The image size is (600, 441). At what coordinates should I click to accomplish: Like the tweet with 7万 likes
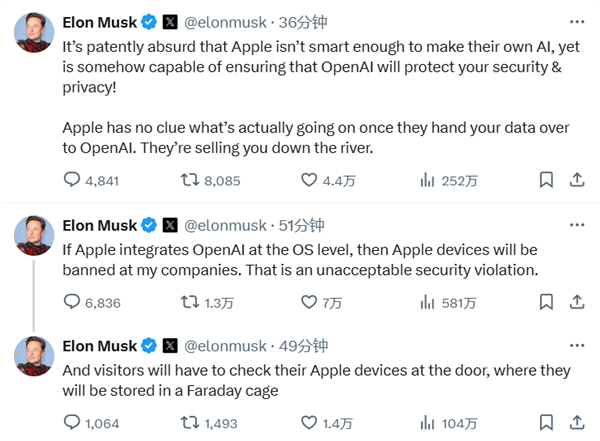click(x=309, y=302)
